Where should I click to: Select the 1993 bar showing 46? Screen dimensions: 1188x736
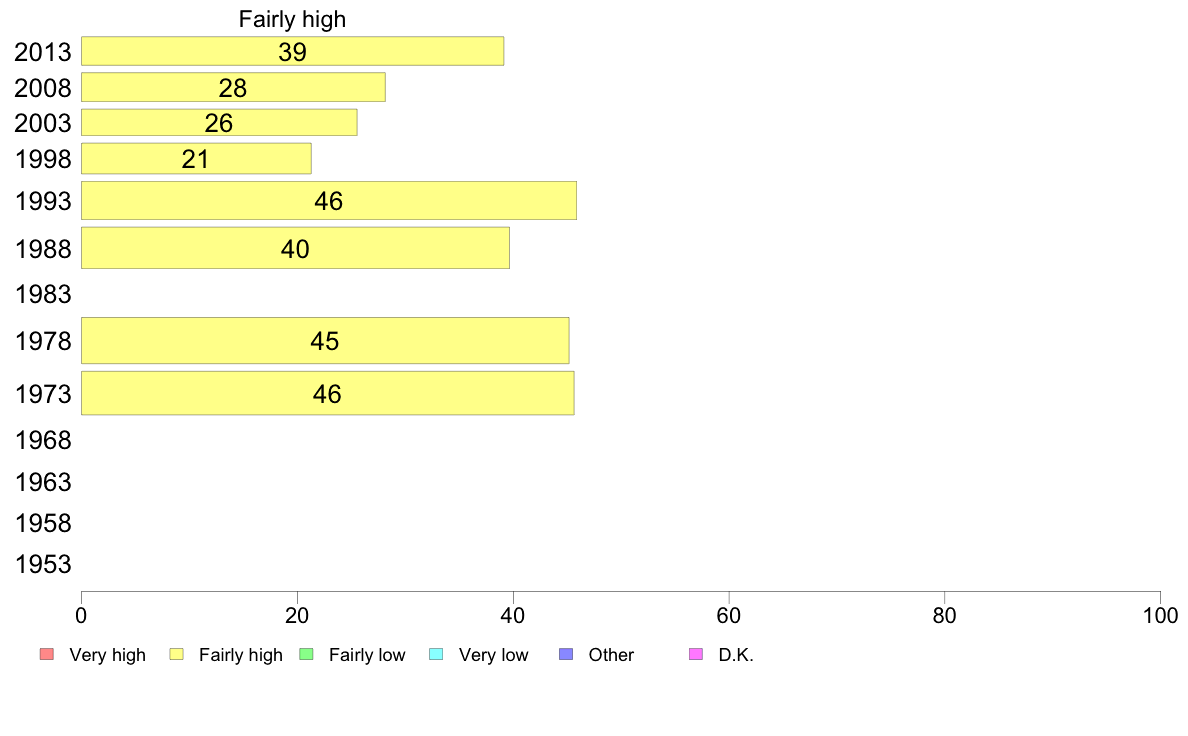(x=329, y=201)
